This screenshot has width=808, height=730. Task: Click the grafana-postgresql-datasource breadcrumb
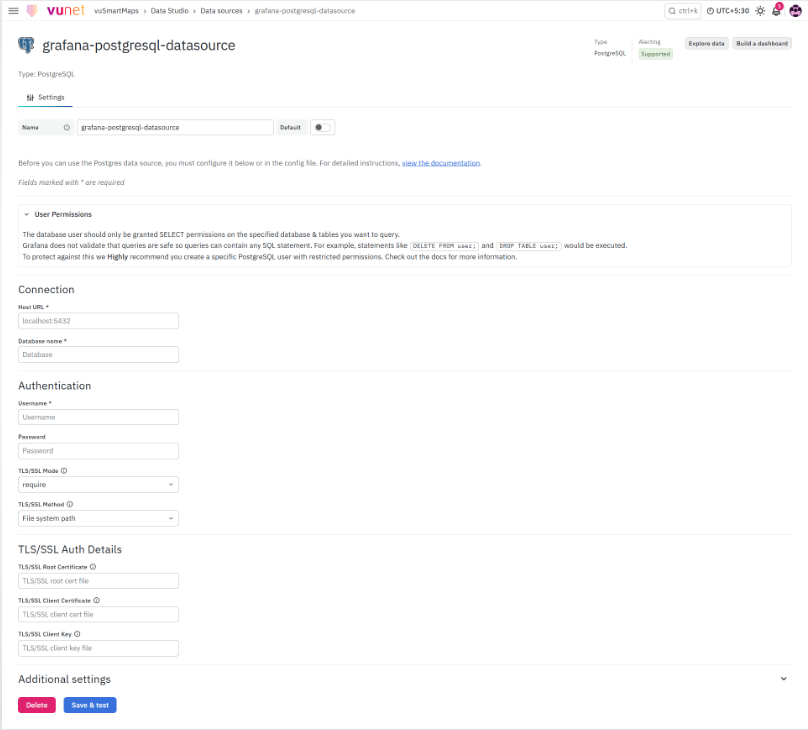pos(305,11)
